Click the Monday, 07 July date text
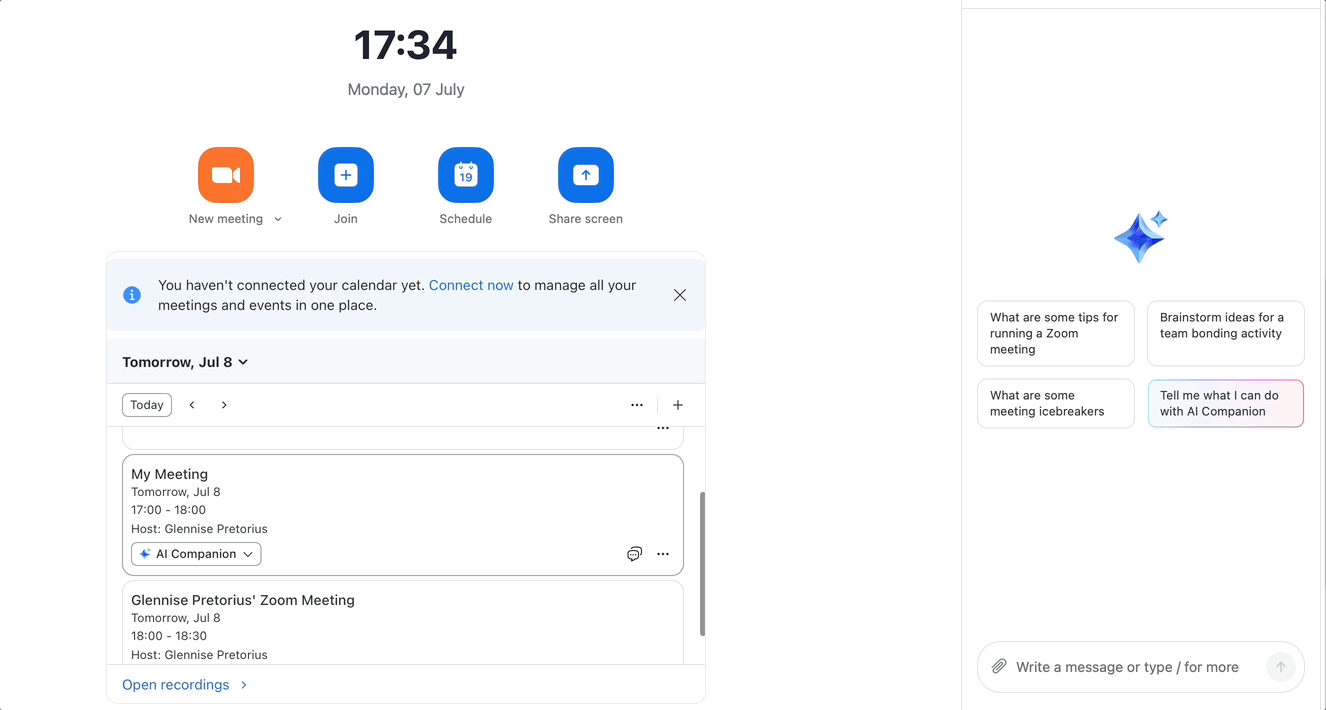 [x=406, y=89]
